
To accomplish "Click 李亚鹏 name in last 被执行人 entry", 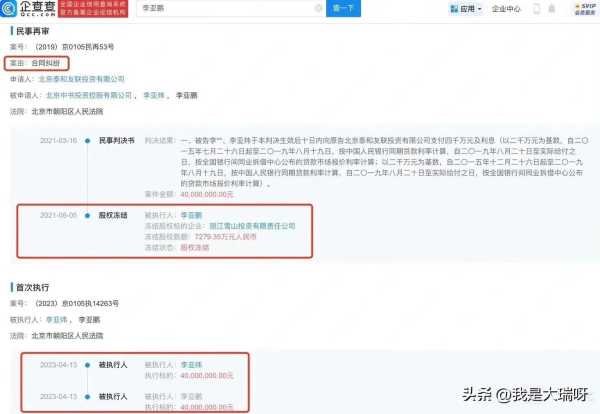I will pyautogui.click(x=191, y=396).
